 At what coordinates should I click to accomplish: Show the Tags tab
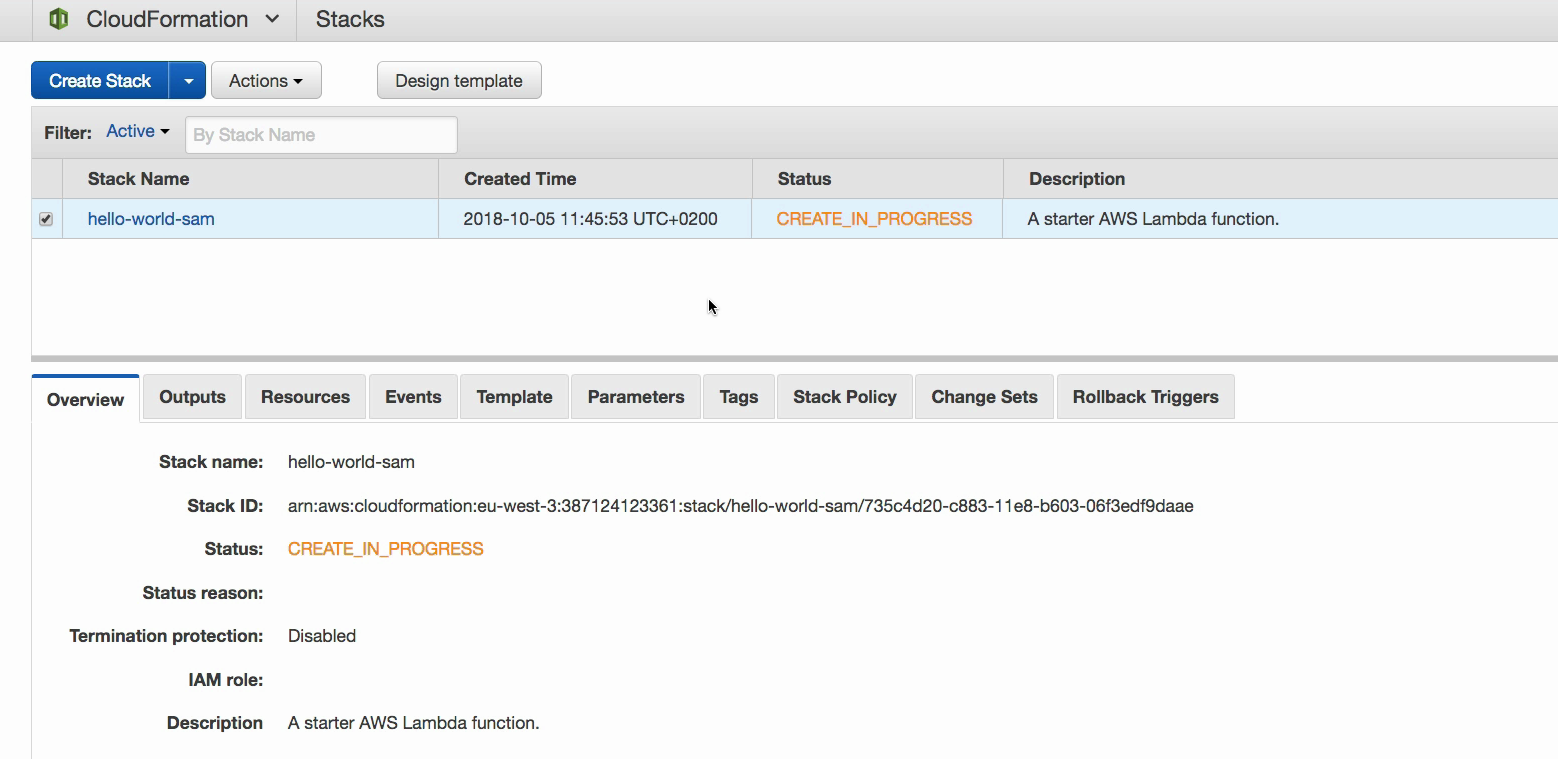(739, 397)
